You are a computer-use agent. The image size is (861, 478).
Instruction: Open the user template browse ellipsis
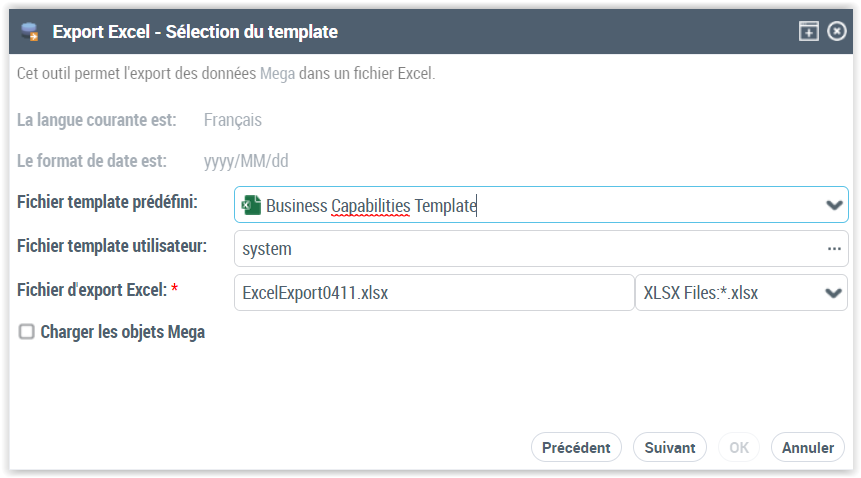834,248
